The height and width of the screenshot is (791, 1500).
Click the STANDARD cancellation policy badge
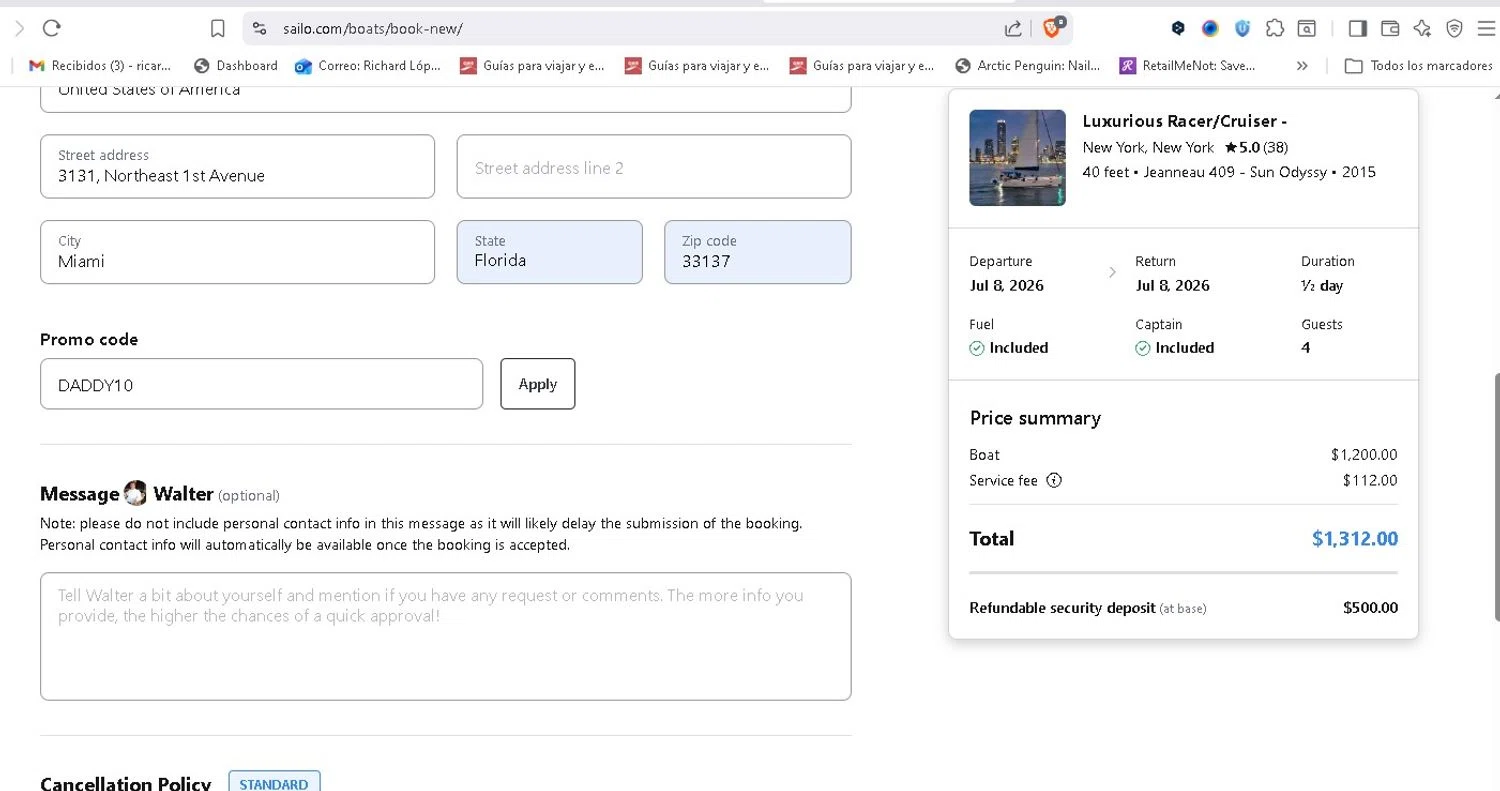point(274,781)
